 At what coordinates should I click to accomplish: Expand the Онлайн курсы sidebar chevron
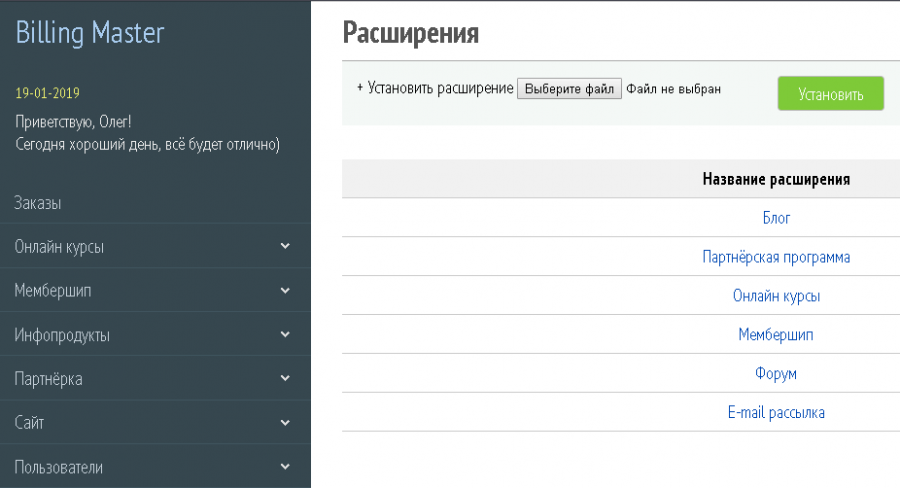click(285, 247)
